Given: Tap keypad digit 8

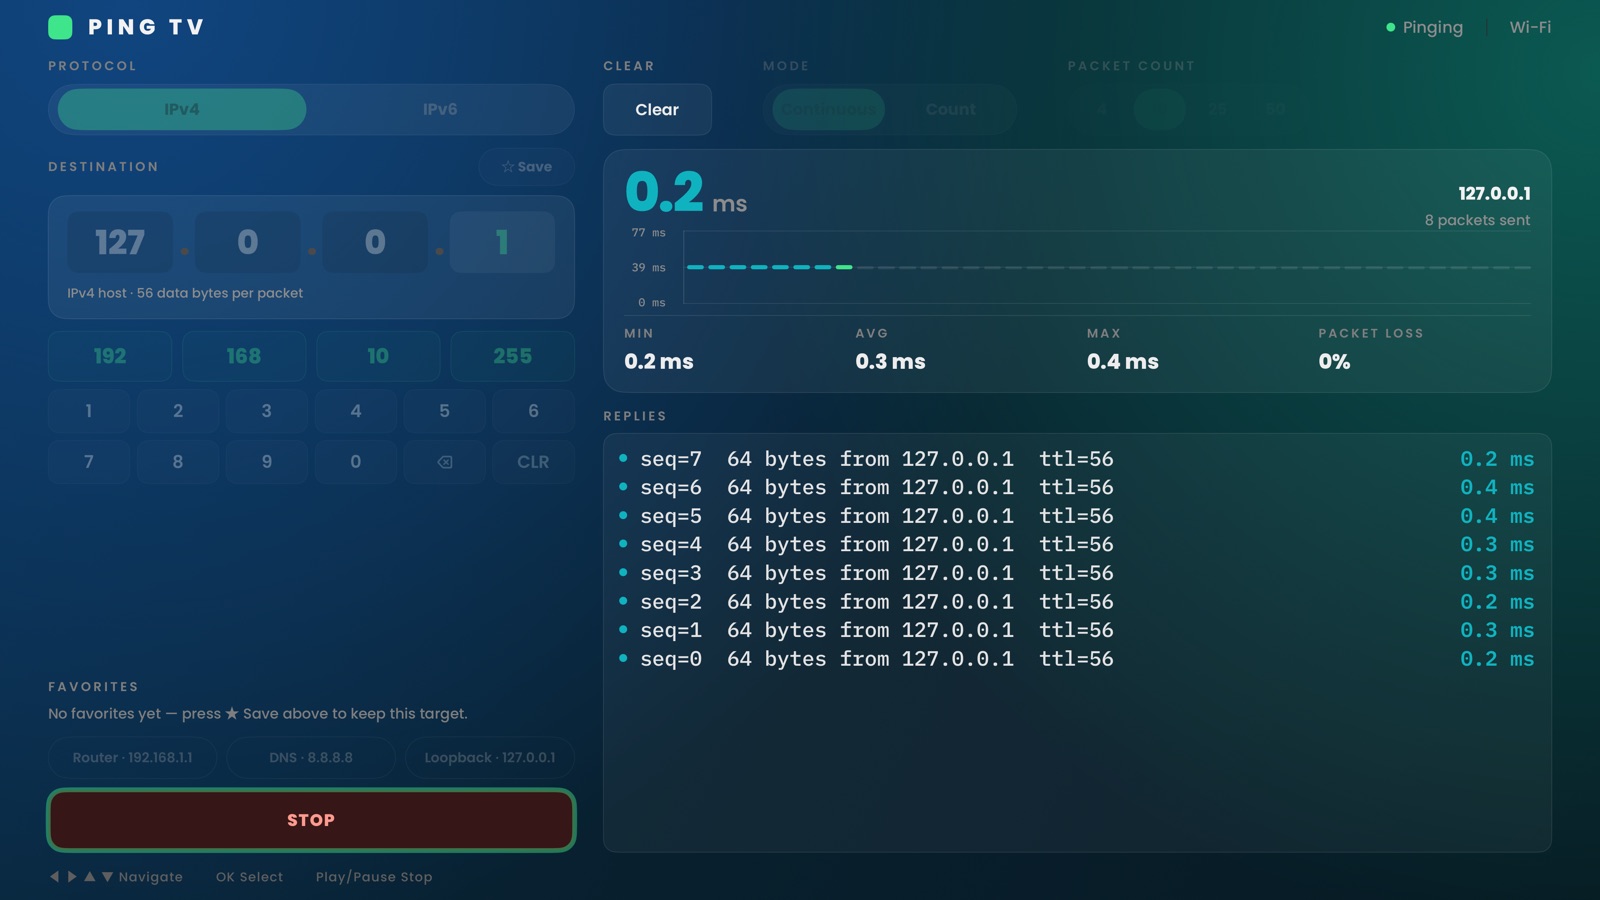Looking at the screenshot, I should [x=178, y=462].
